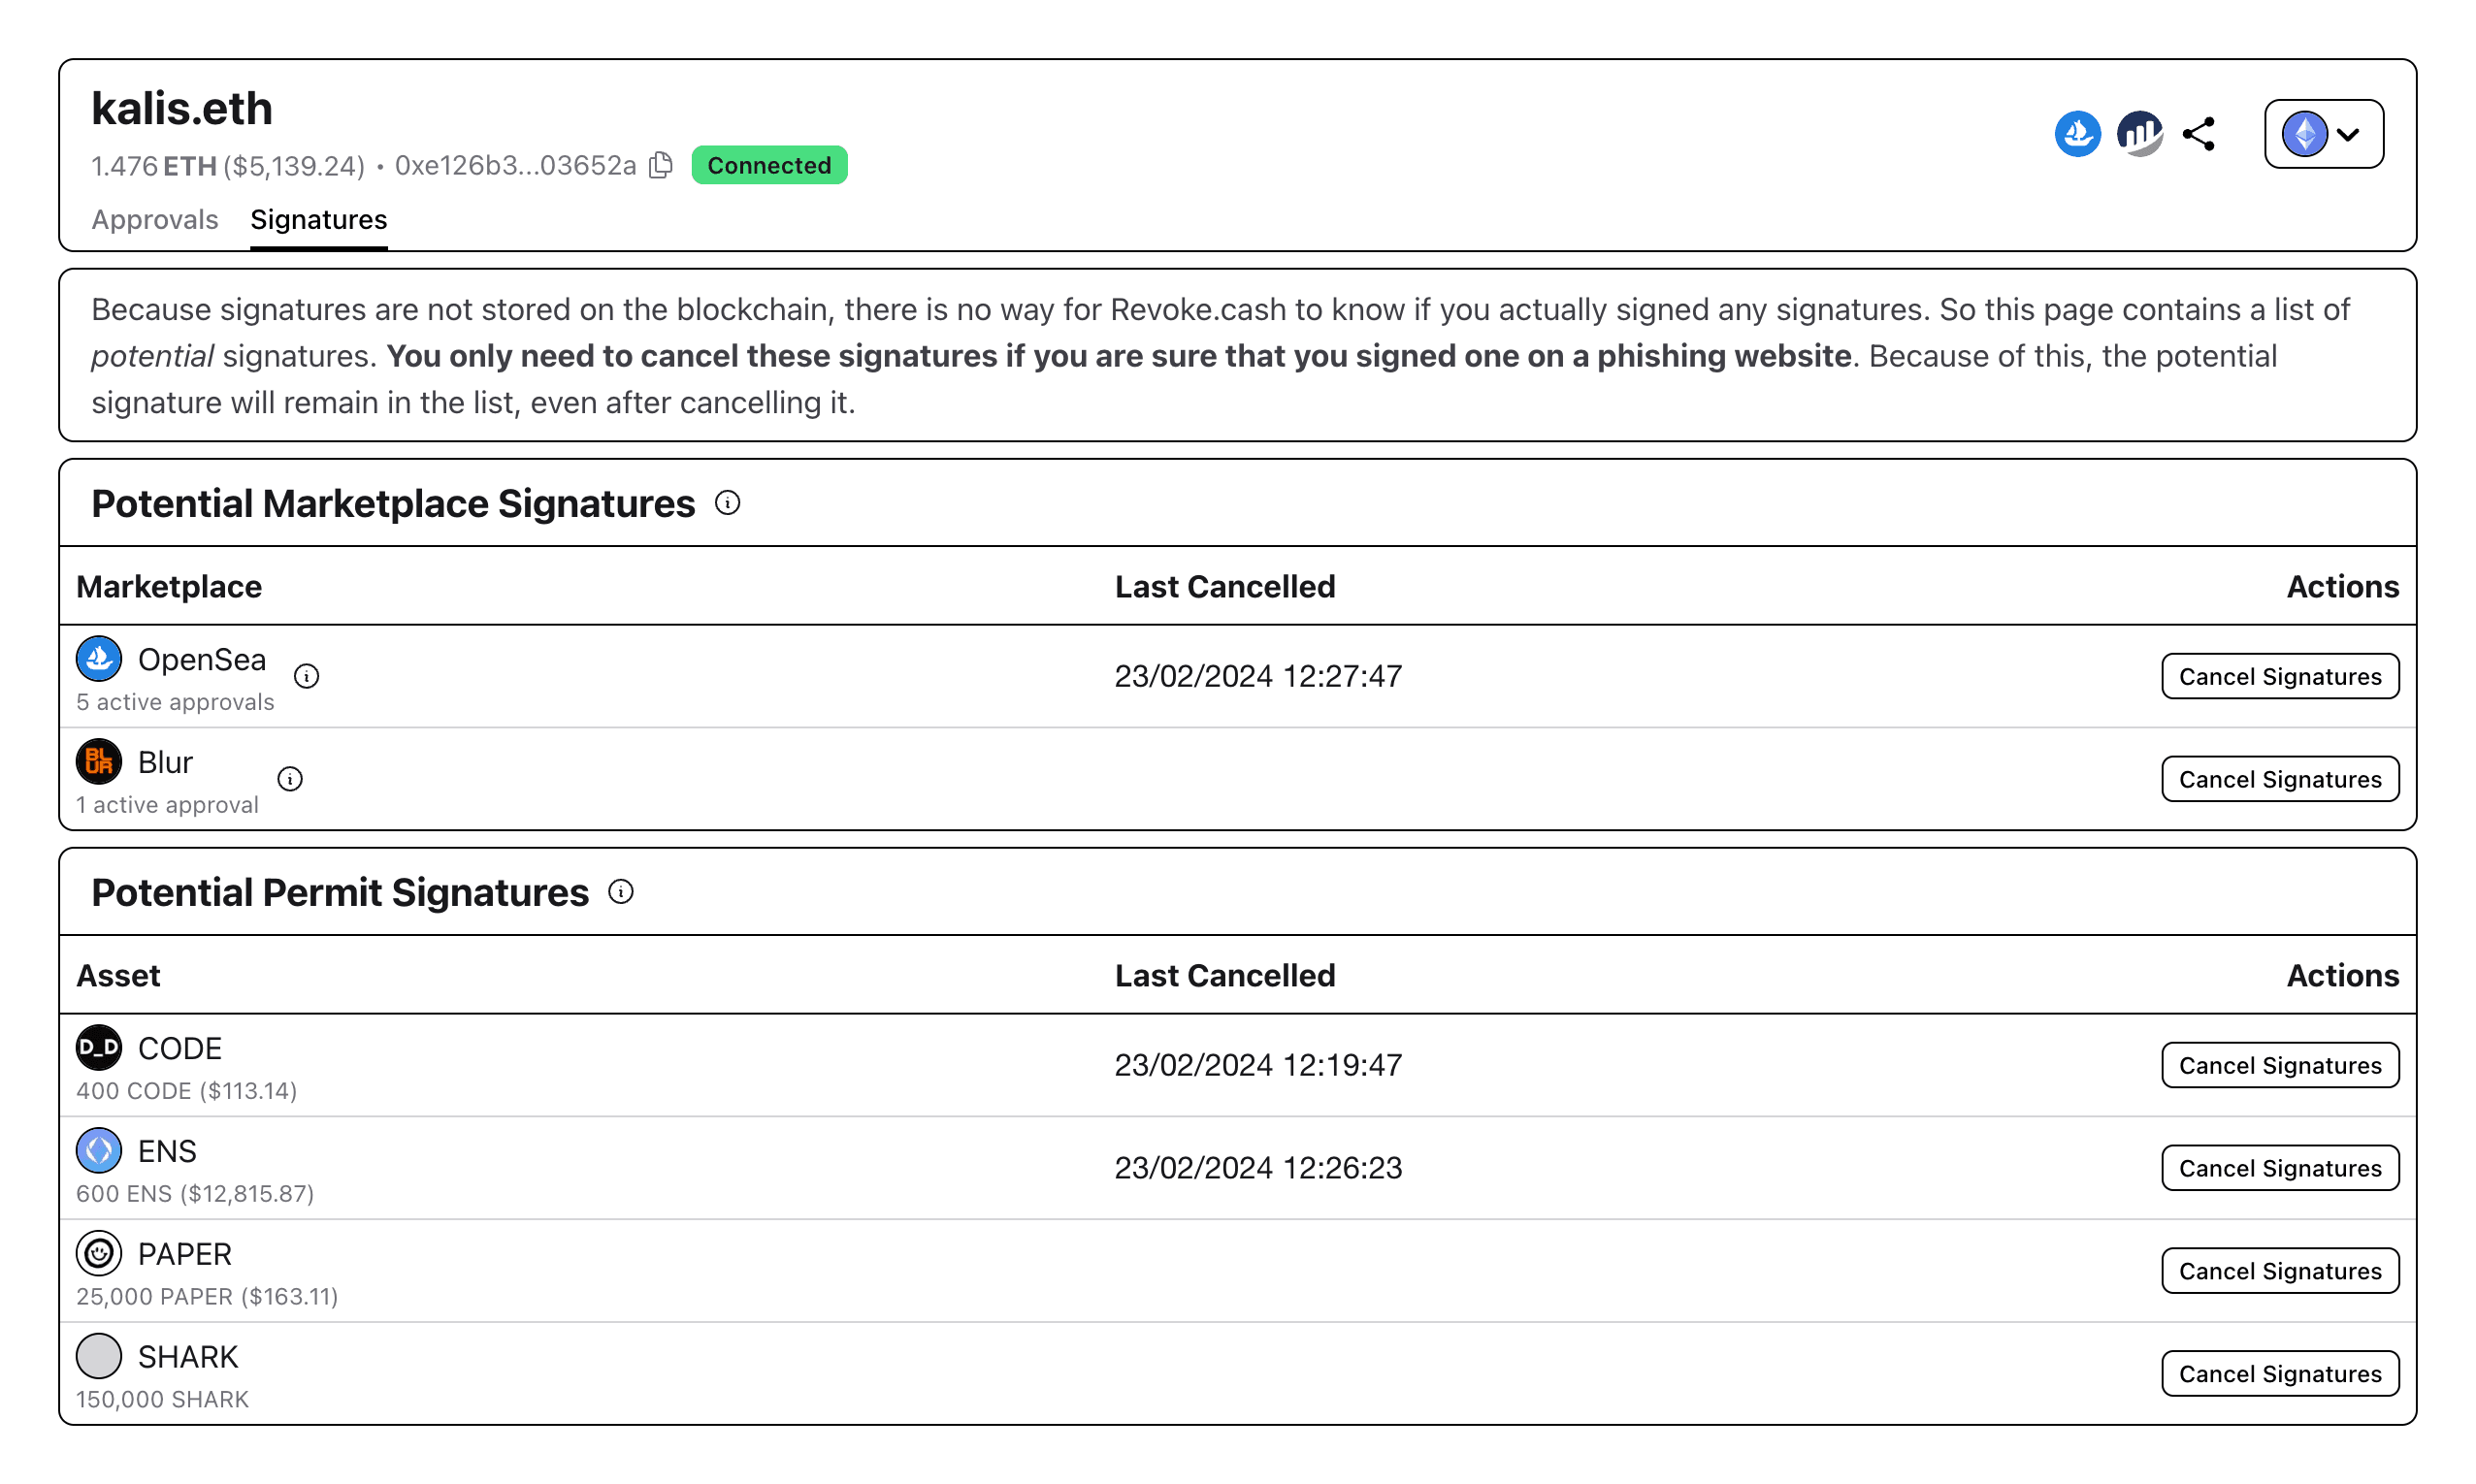Image resolution: width=2476 pixels, height=1484 pixels.
Task: Click the ENS token icon
Action: [x=98, y=1151]
